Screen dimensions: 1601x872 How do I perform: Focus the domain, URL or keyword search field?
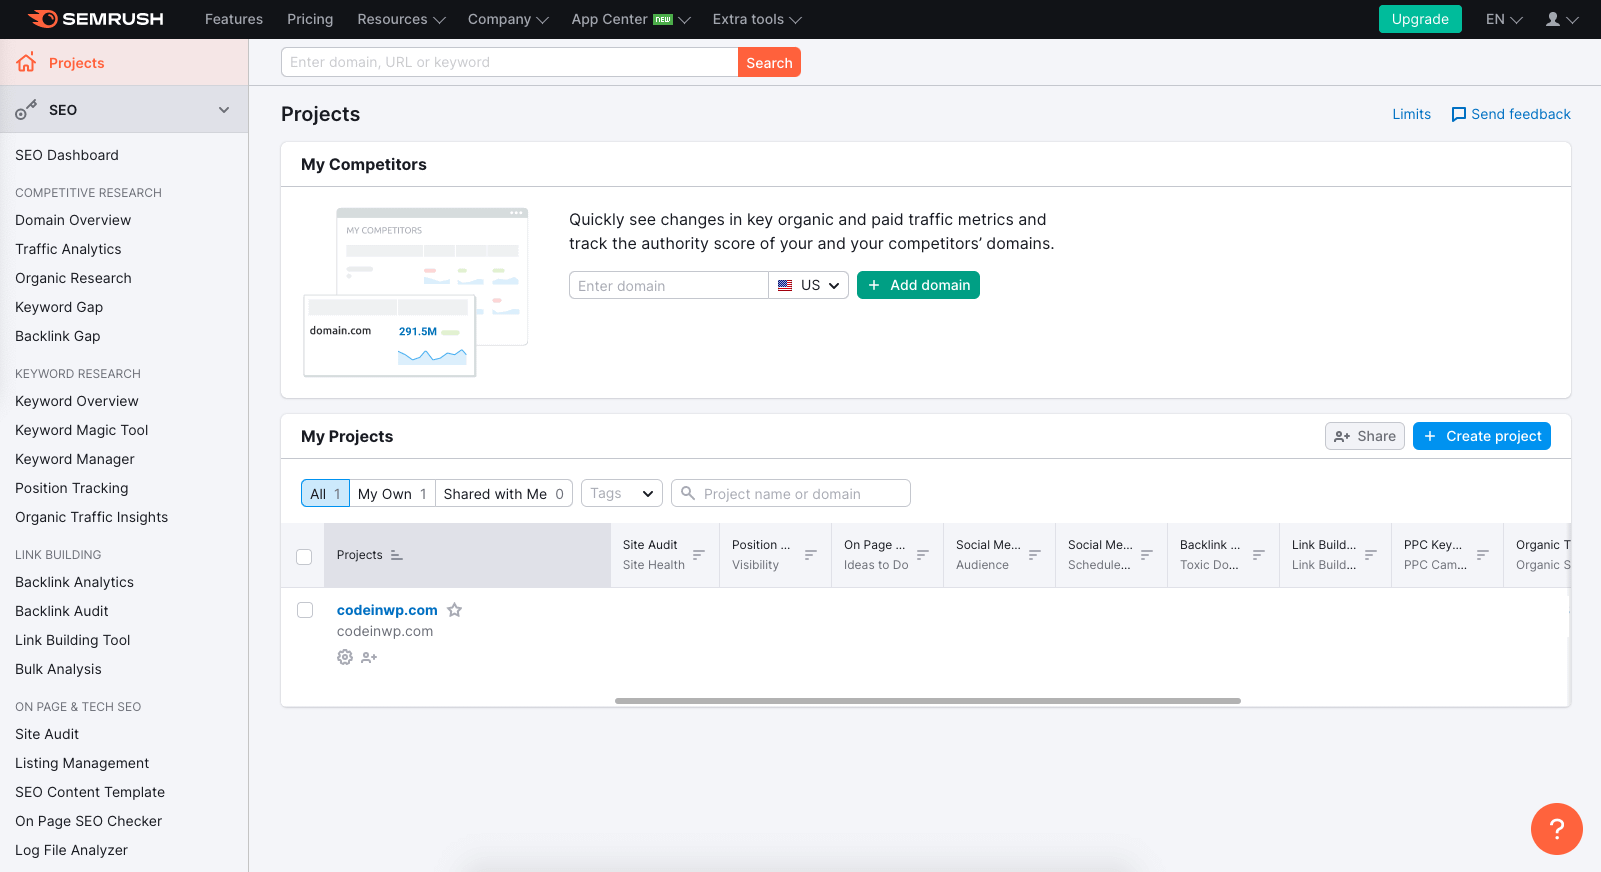tap(510, 62)
